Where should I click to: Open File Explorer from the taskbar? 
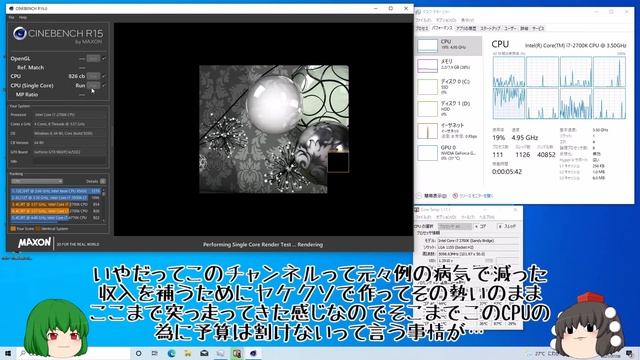[188, 353]
